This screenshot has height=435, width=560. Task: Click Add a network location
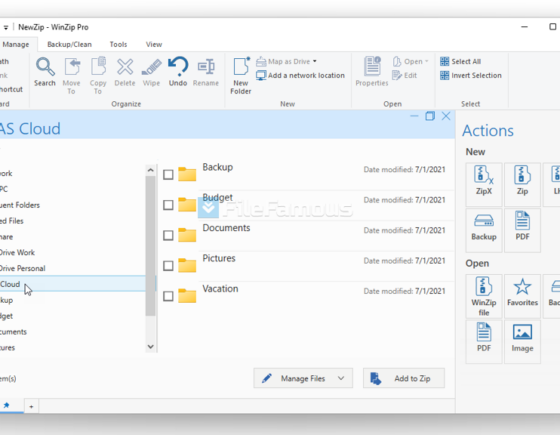300,75
